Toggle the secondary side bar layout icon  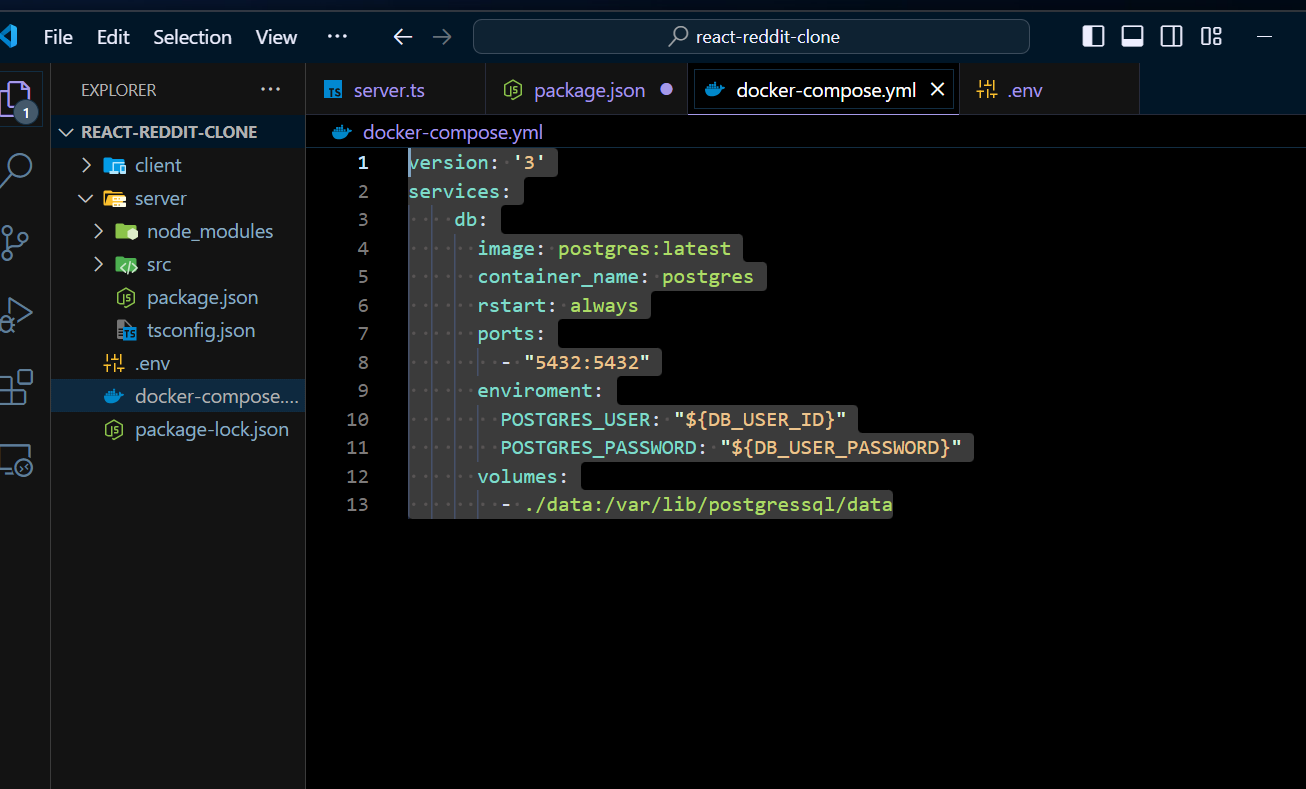click(x=1171, y=37)
